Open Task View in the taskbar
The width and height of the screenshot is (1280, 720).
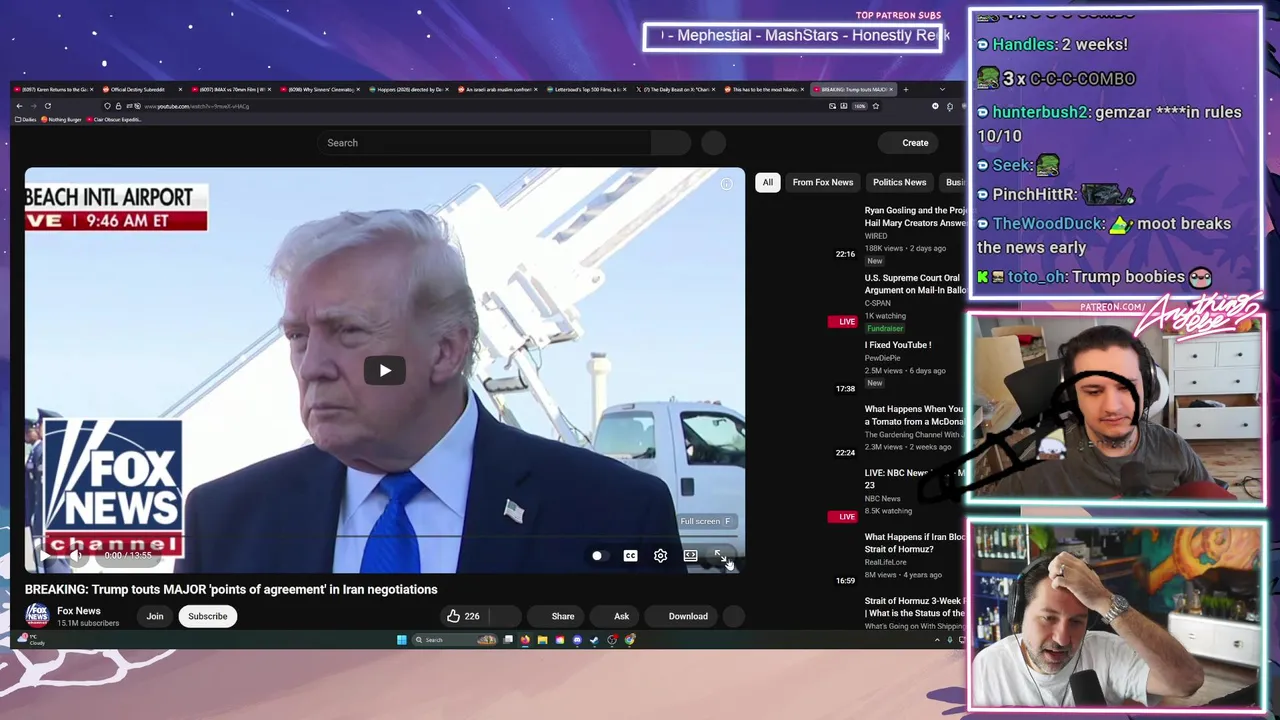coord(508,640)
